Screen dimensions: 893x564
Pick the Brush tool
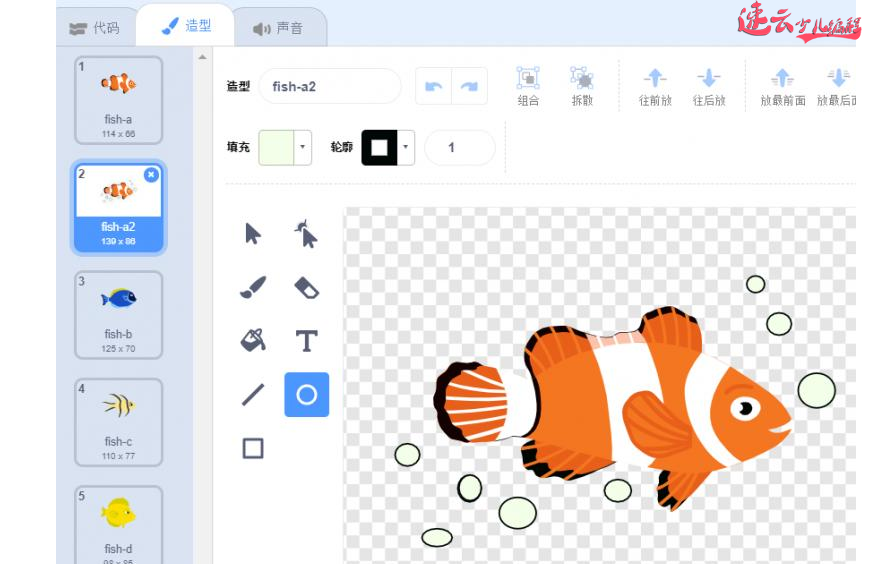coord(253,288)
